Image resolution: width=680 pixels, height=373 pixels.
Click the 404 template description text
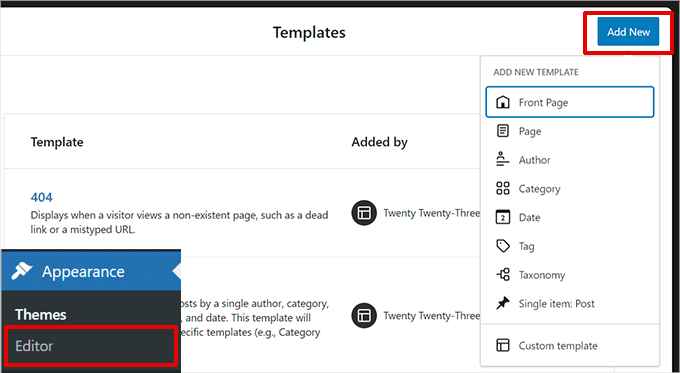pos(180,222)
